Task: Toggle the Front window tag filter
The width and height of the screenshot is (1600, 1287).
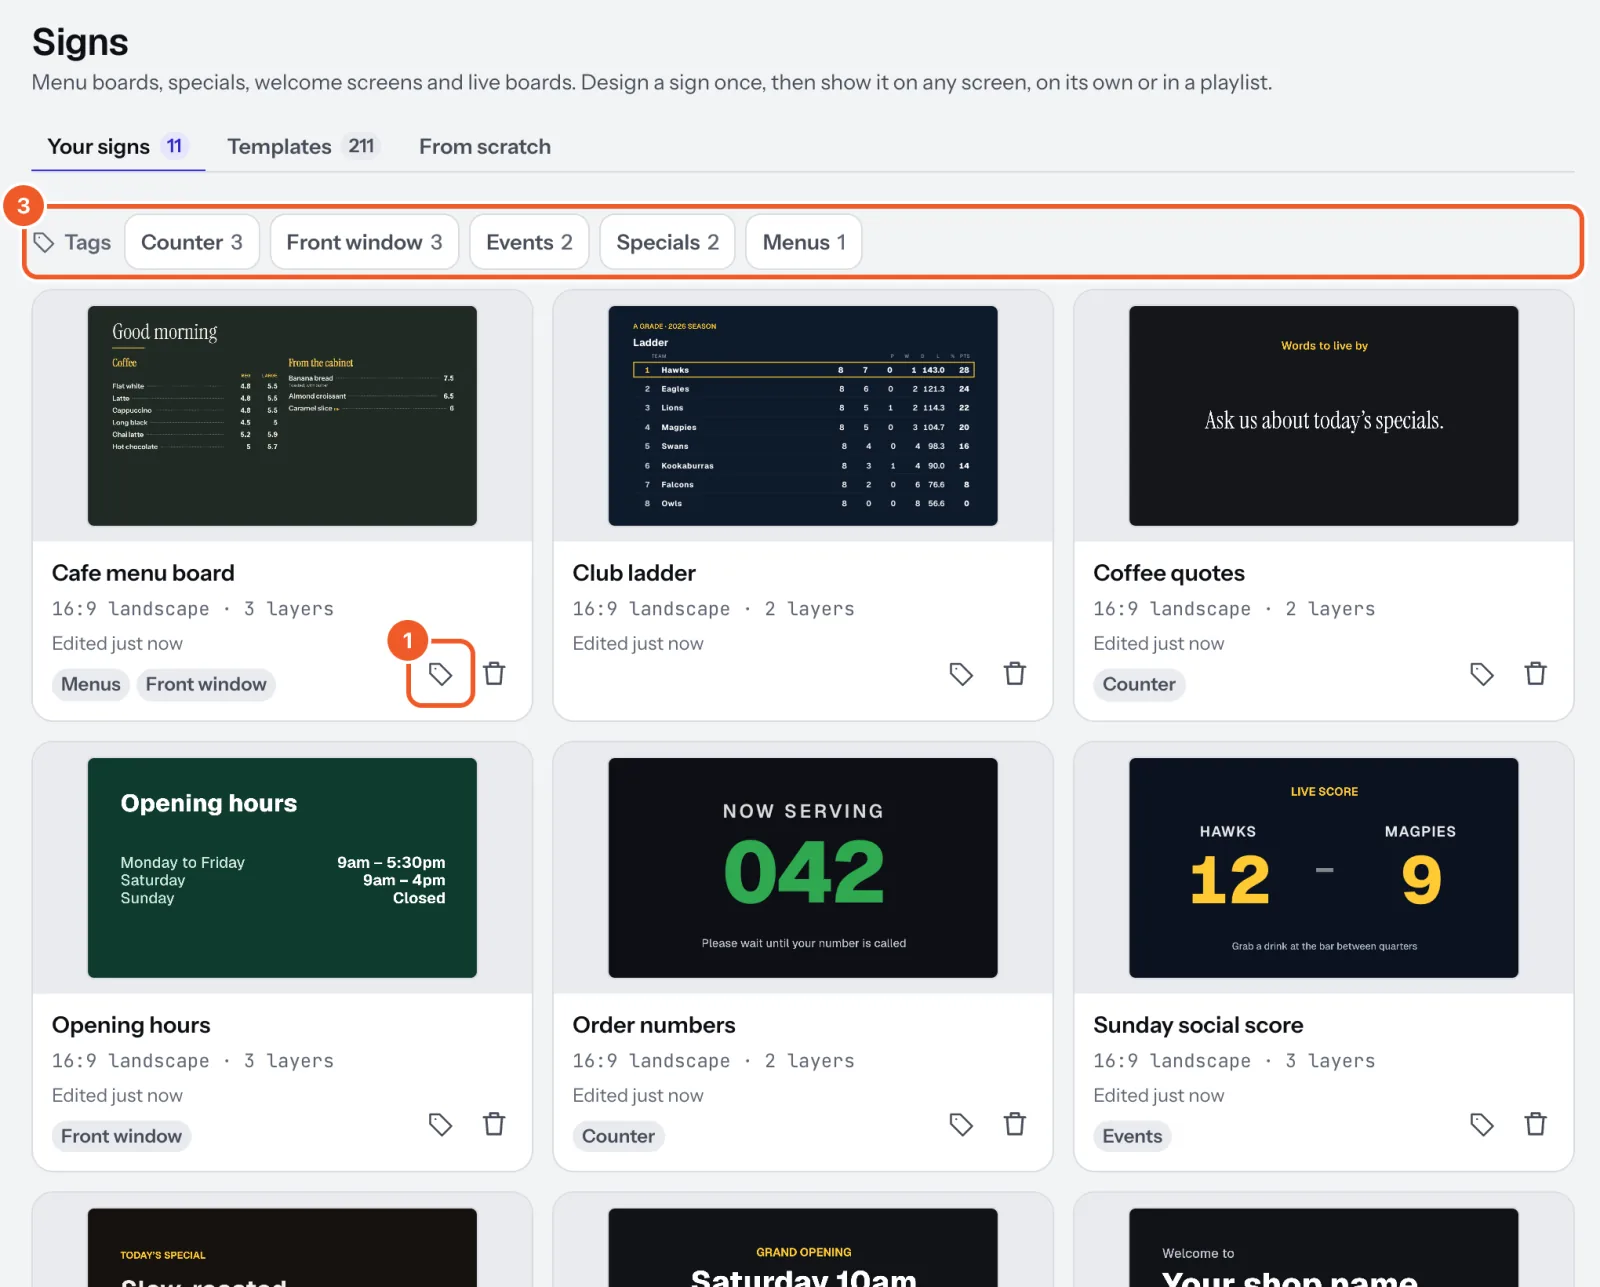Action: pos(364,242)
